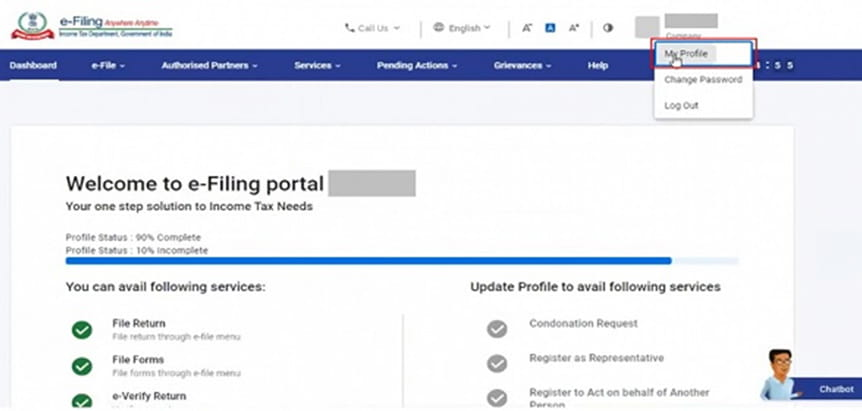862x411 pixels.
Task: Click the grey check next to Condonation Request
Action: pos(497,329)
